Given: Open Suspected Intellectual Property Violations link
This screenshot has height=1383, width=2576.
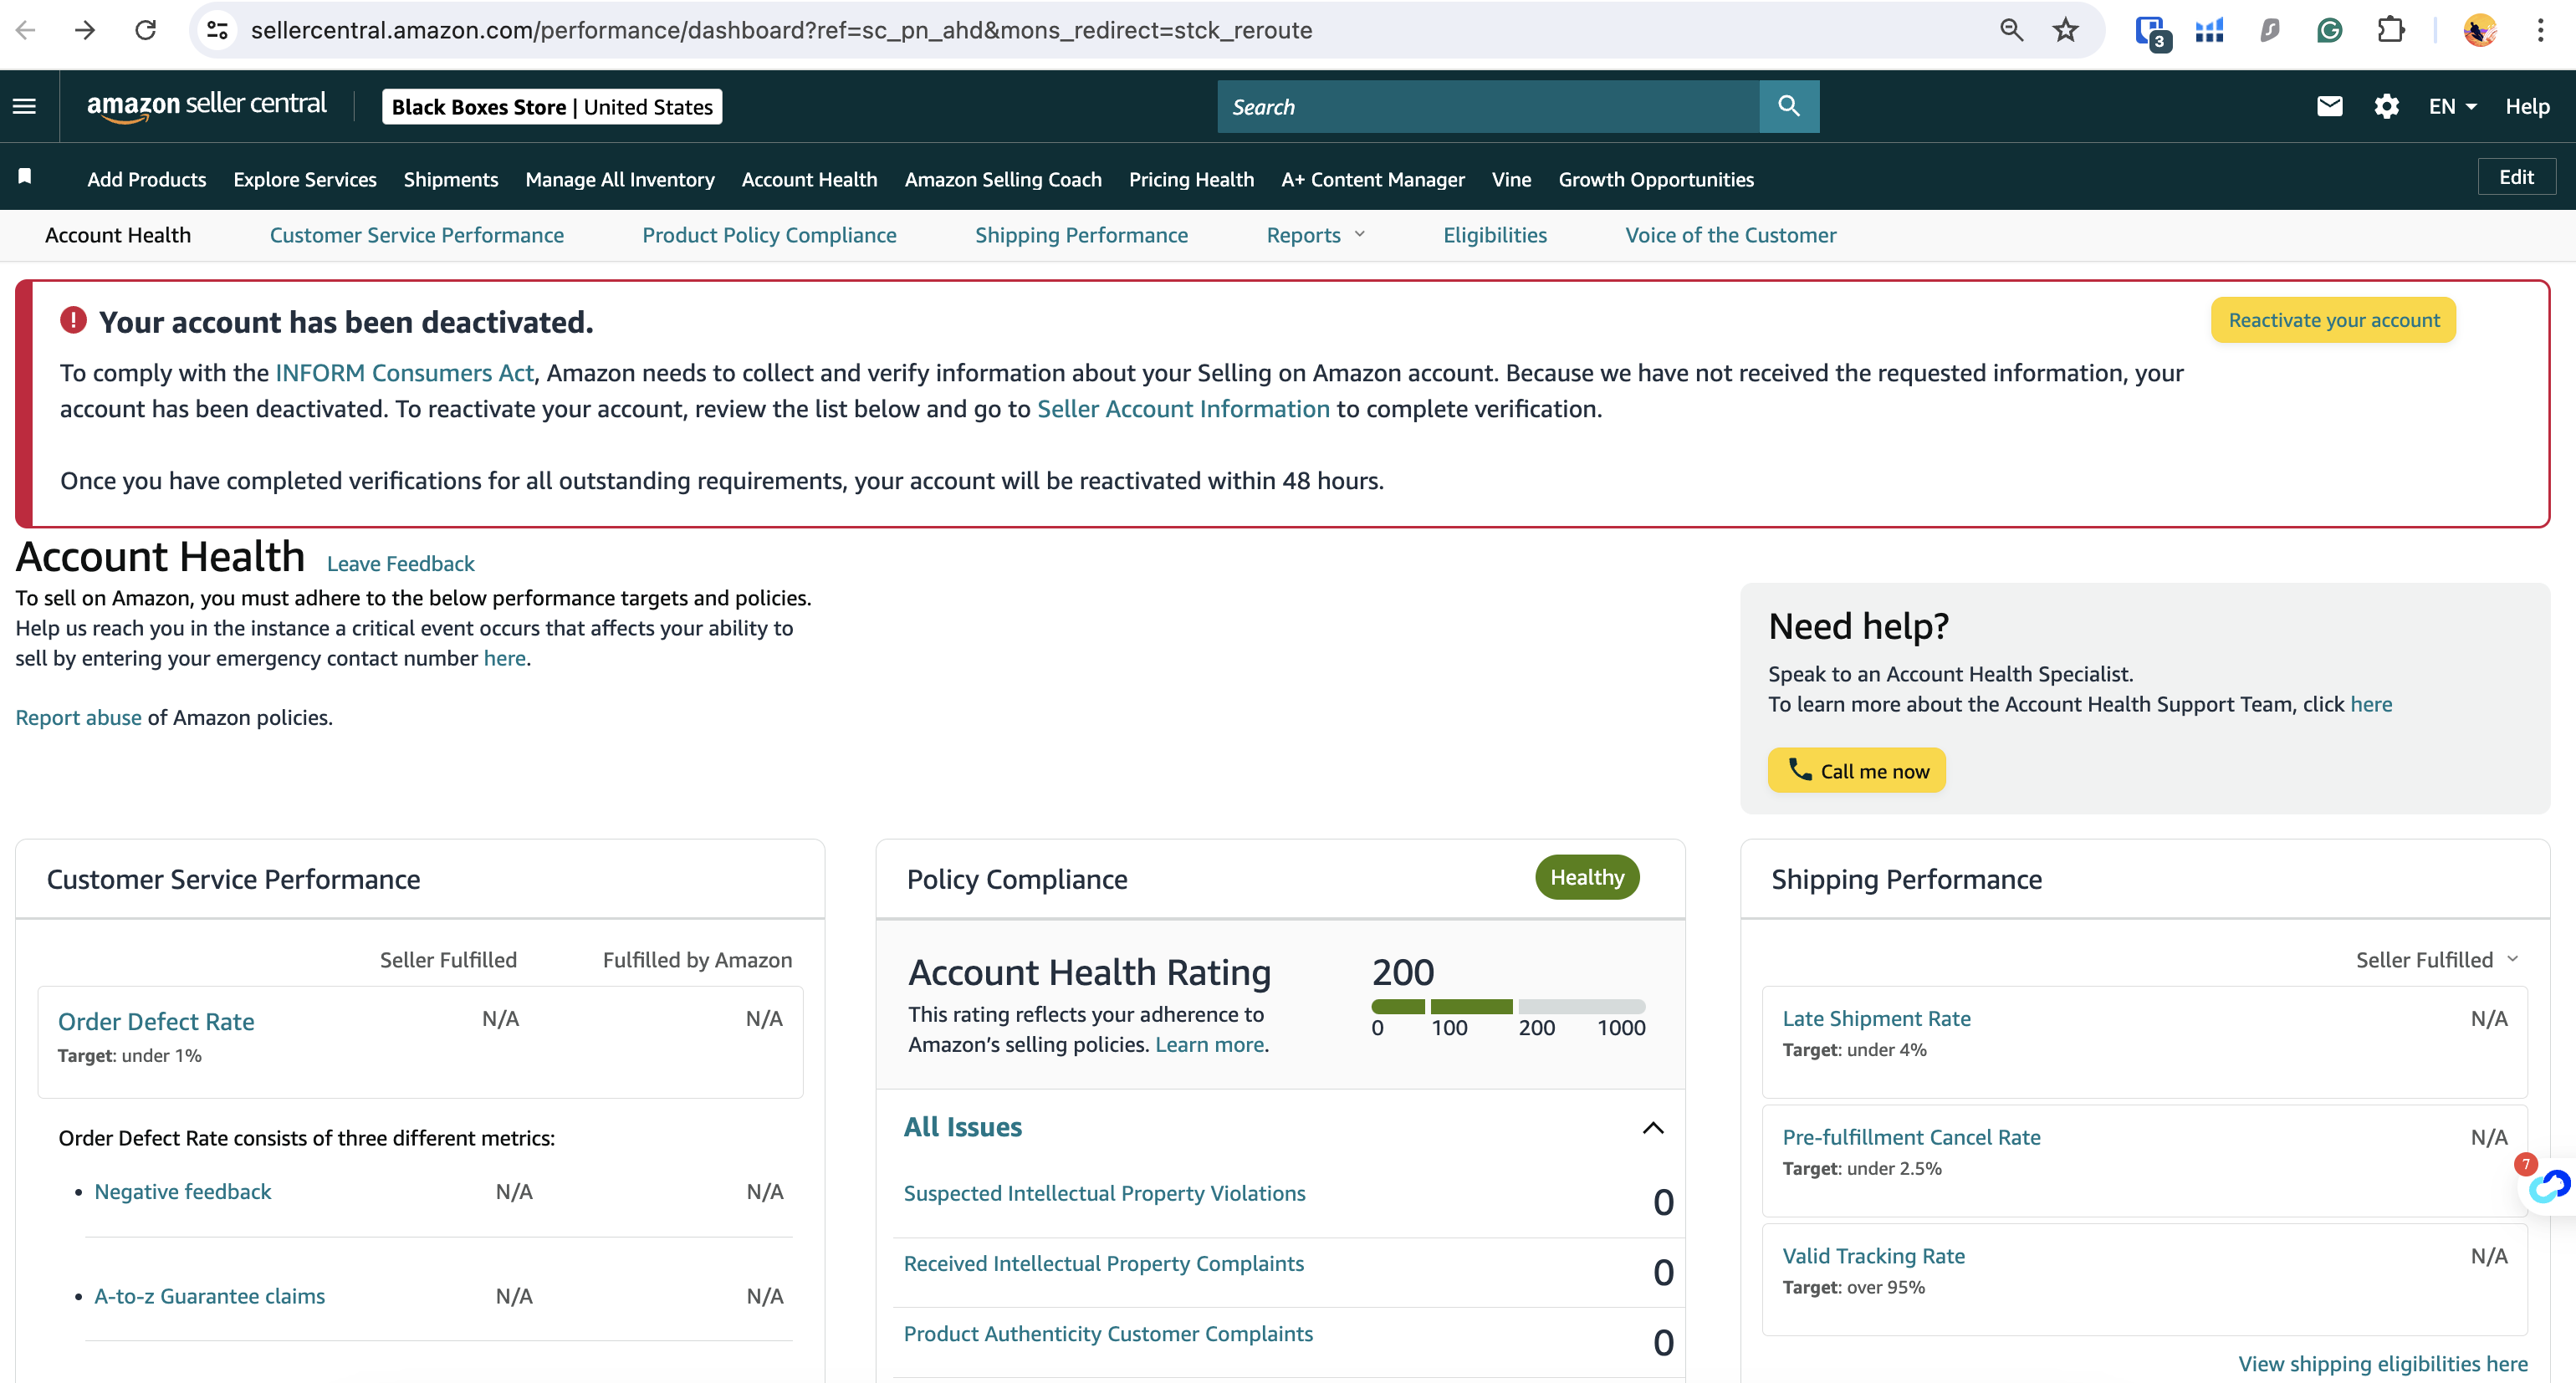Looking at the screenshot, I should 1104,1193.
